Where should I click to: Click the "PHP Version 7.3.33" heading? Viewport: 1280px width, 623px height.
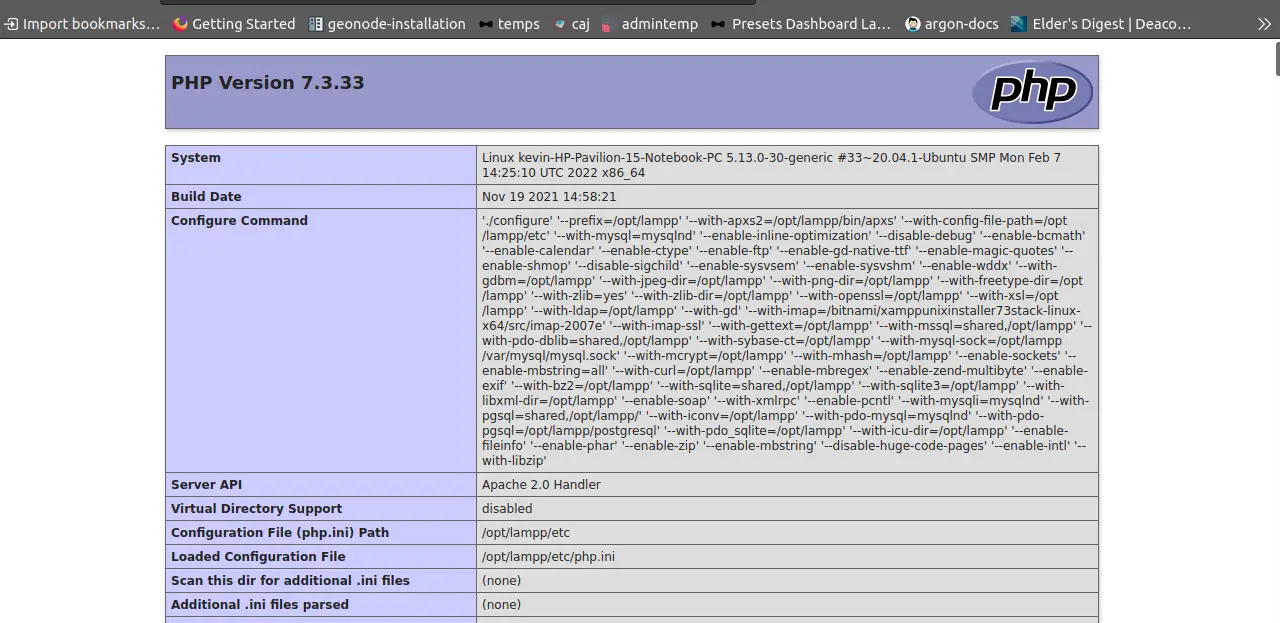pyautogui.click(x=268, y=83)
